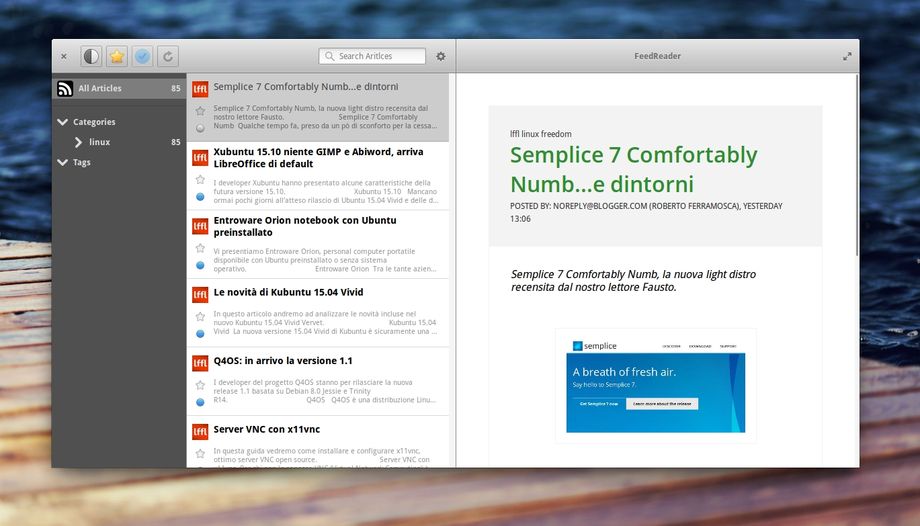This screenshot has height=526, width=920.
Task: Click the All Articles count 85
Action: point(176,88)
